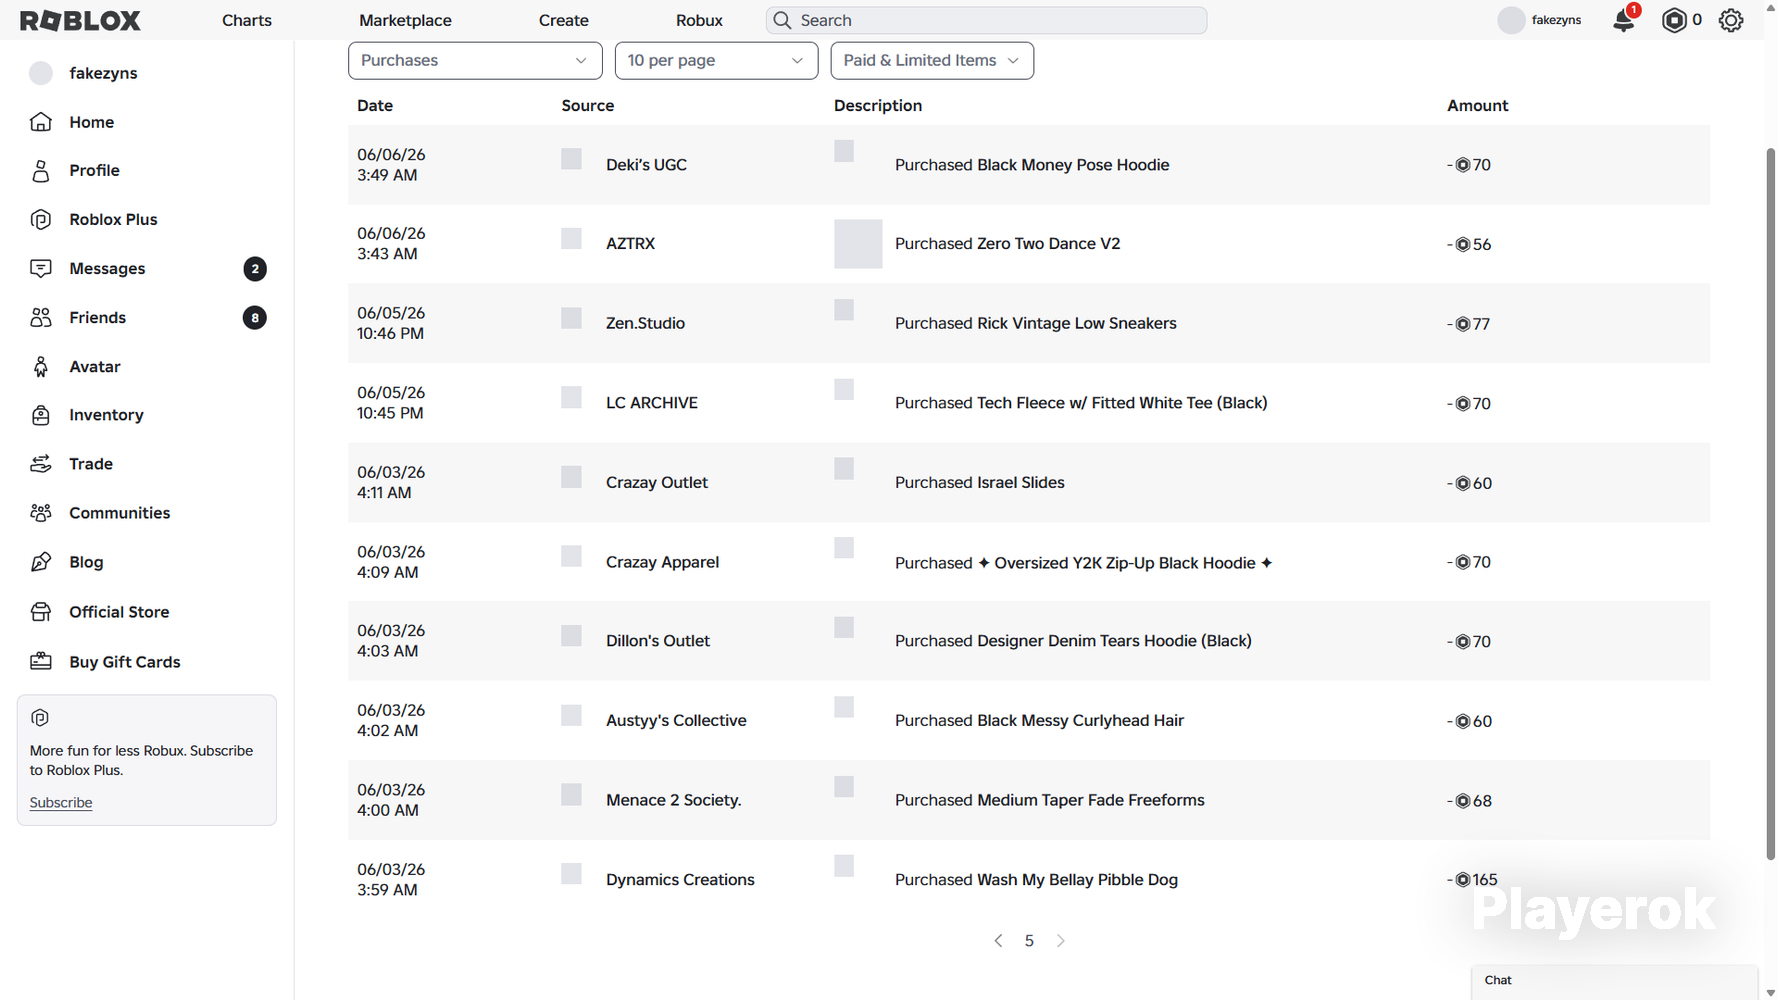
Task: Click the Friends request count badge
Action: 255,318
